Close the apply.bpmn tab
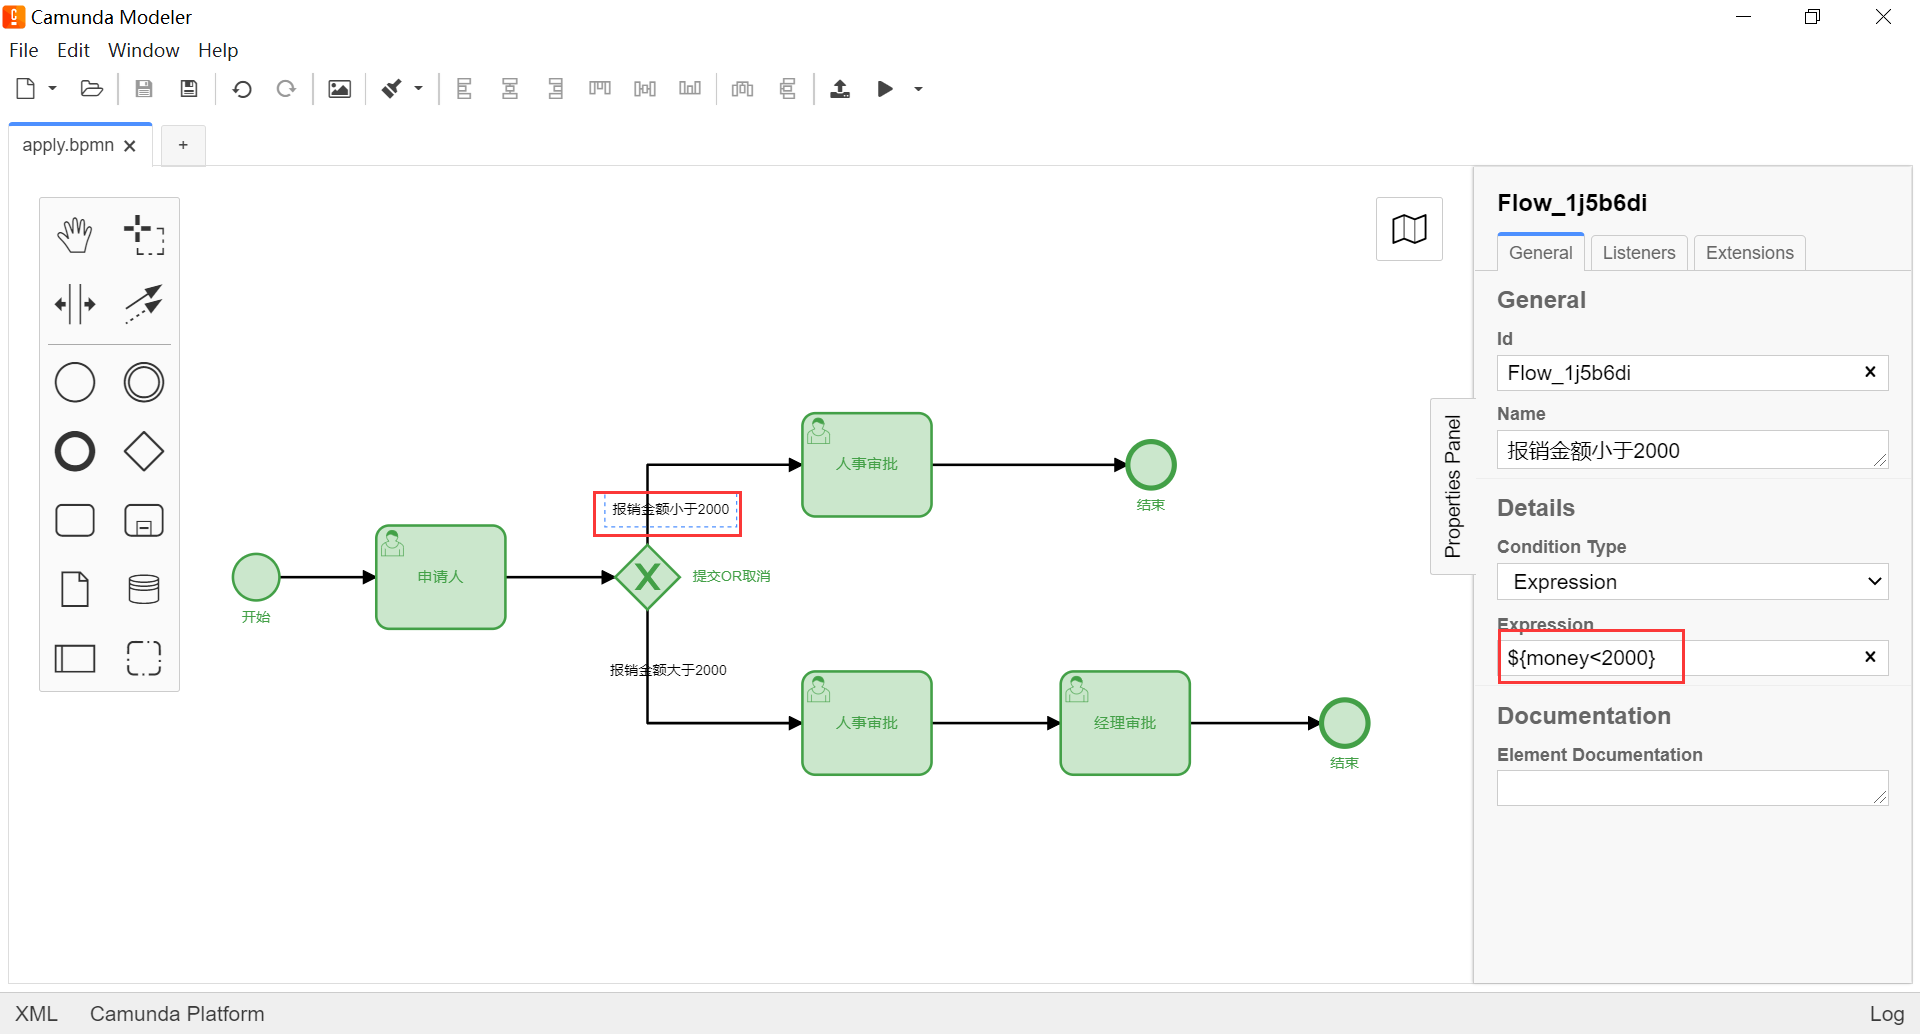Image resolution: width=1920 pixels, height=1034 pixels. pos(130,146)
